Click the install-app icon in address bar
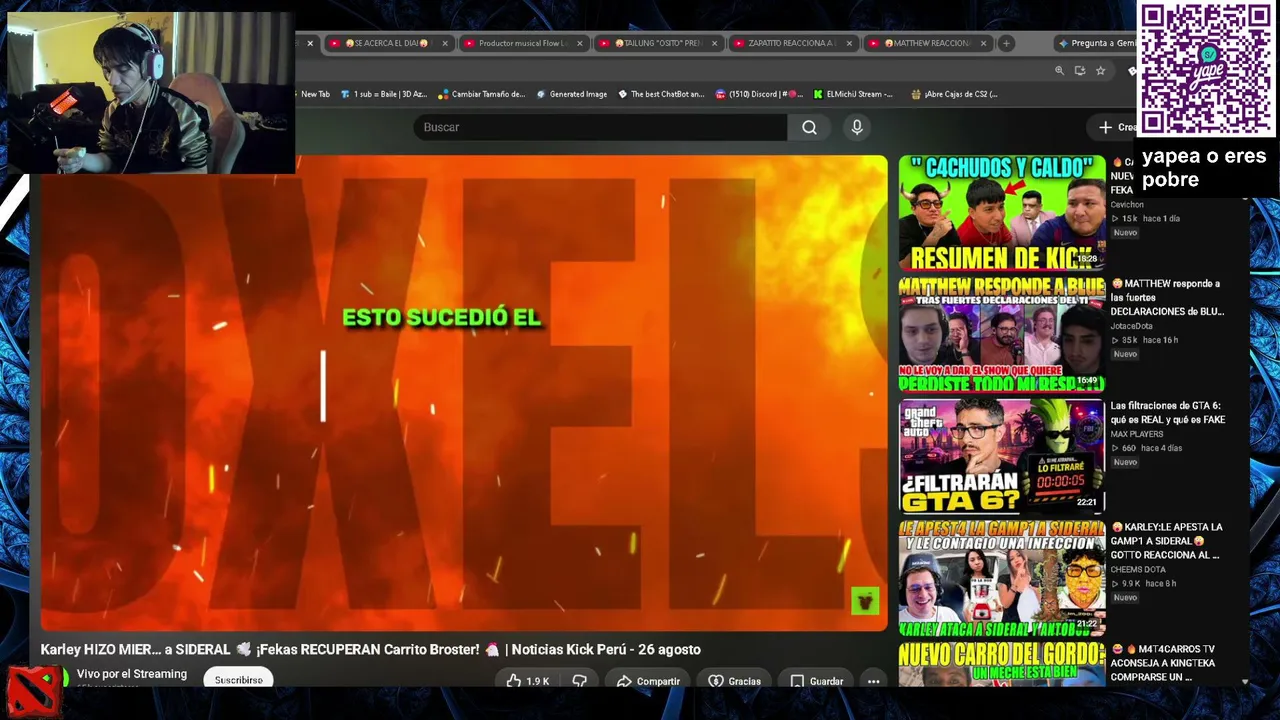 click(1080, 71)
